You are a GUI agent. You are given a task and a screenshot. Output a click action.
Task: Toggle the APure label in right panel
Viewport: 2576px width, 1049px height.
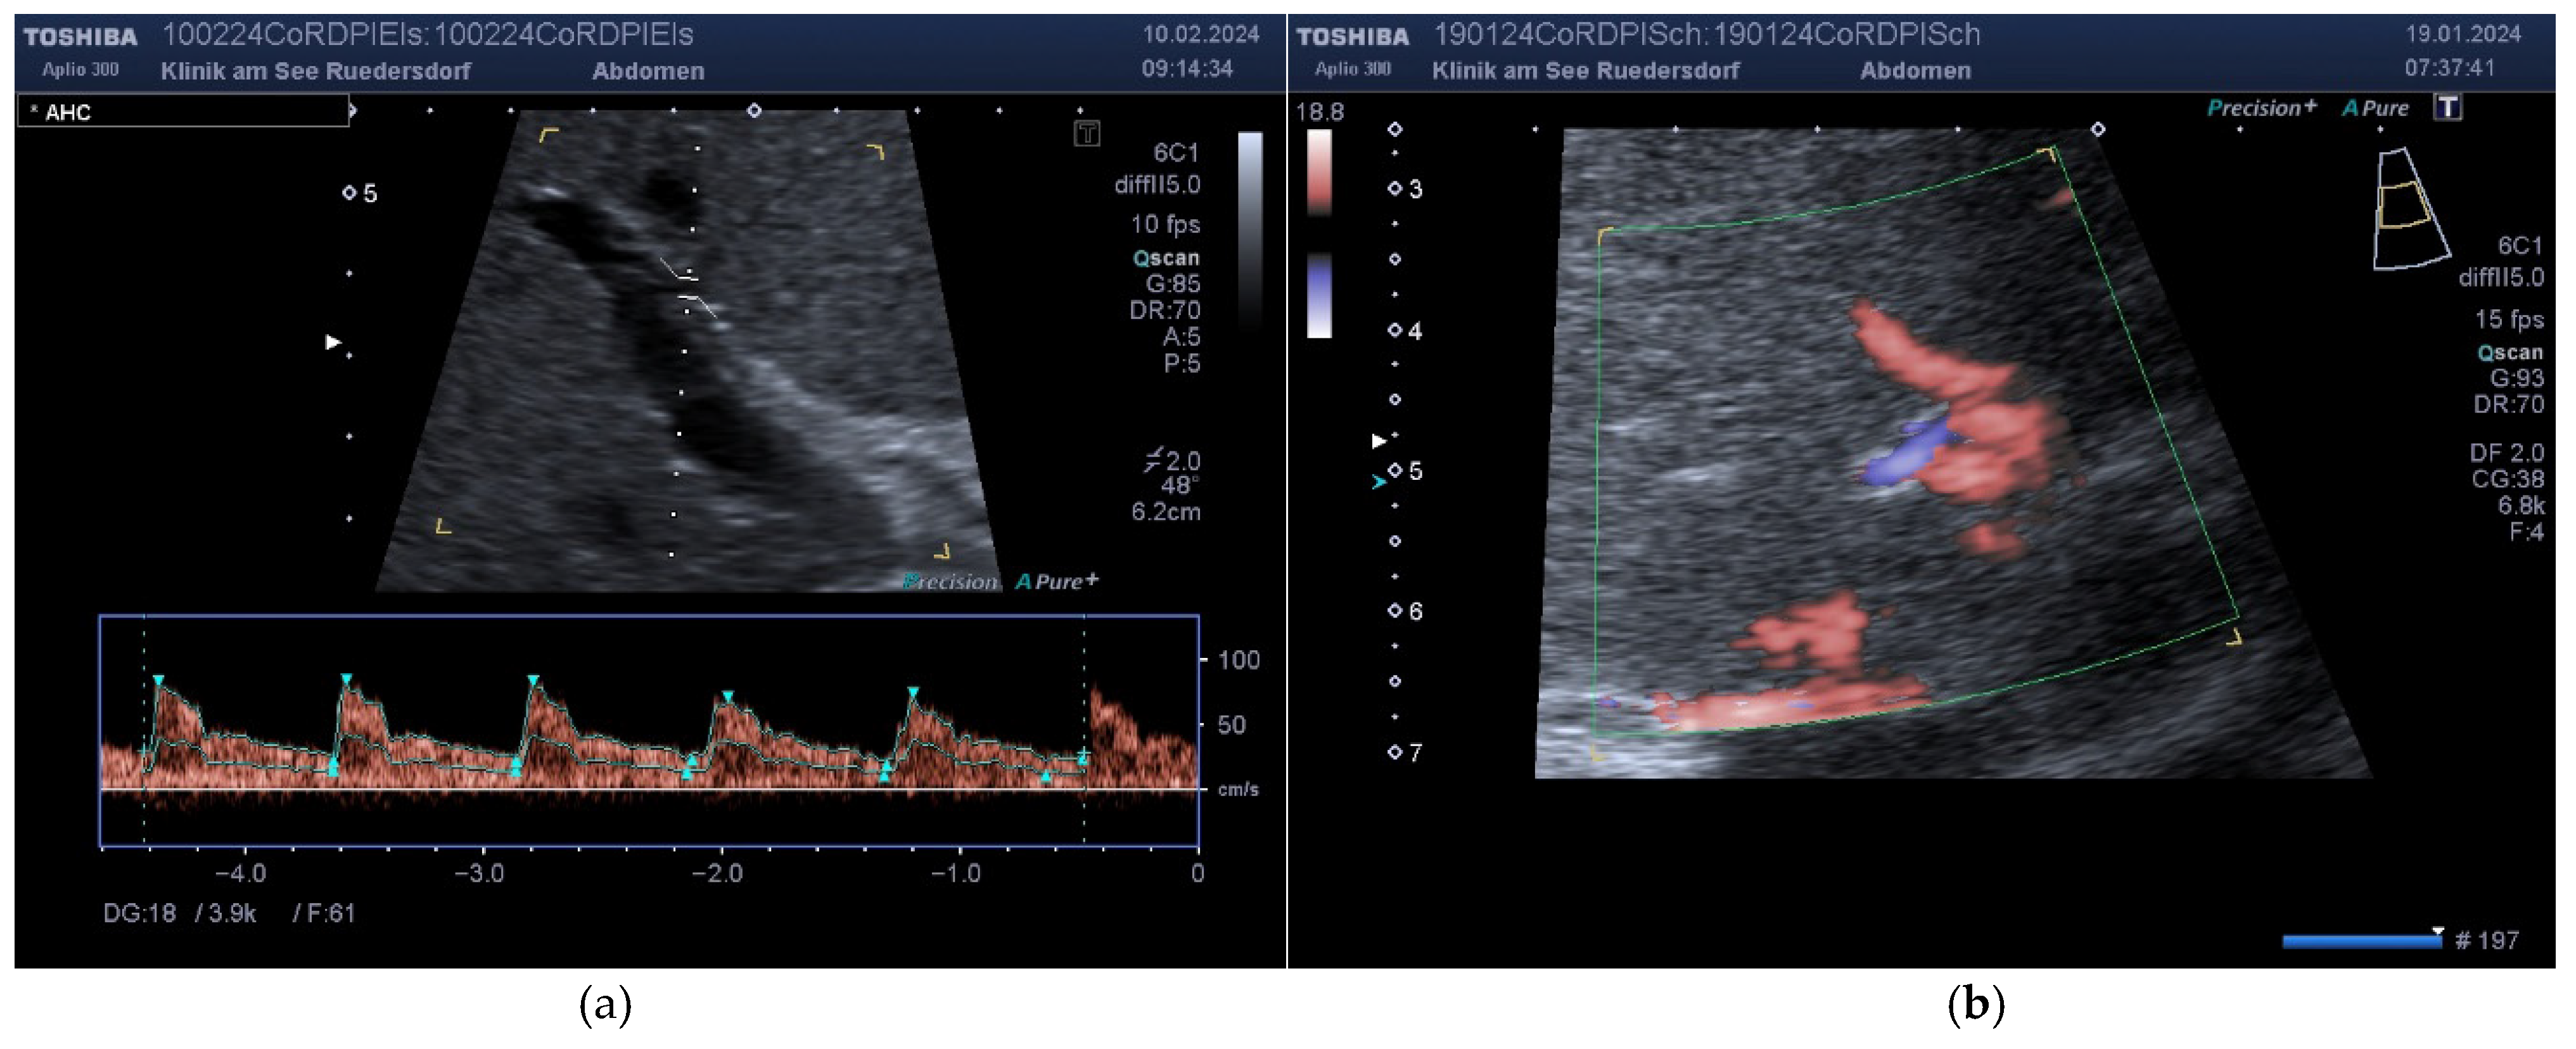click(2376, 108)
